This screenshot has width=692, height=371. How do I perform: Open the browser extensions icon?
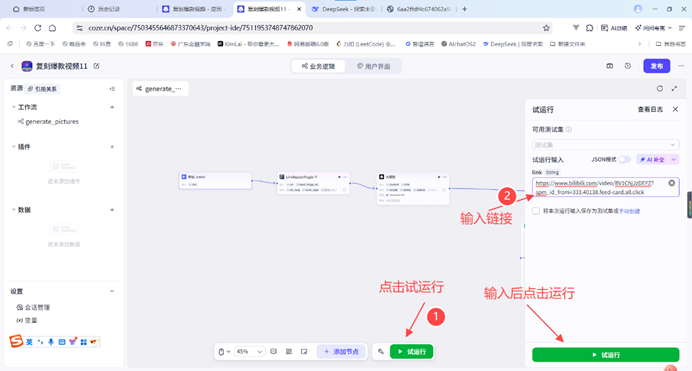click(x=590, y=28)
